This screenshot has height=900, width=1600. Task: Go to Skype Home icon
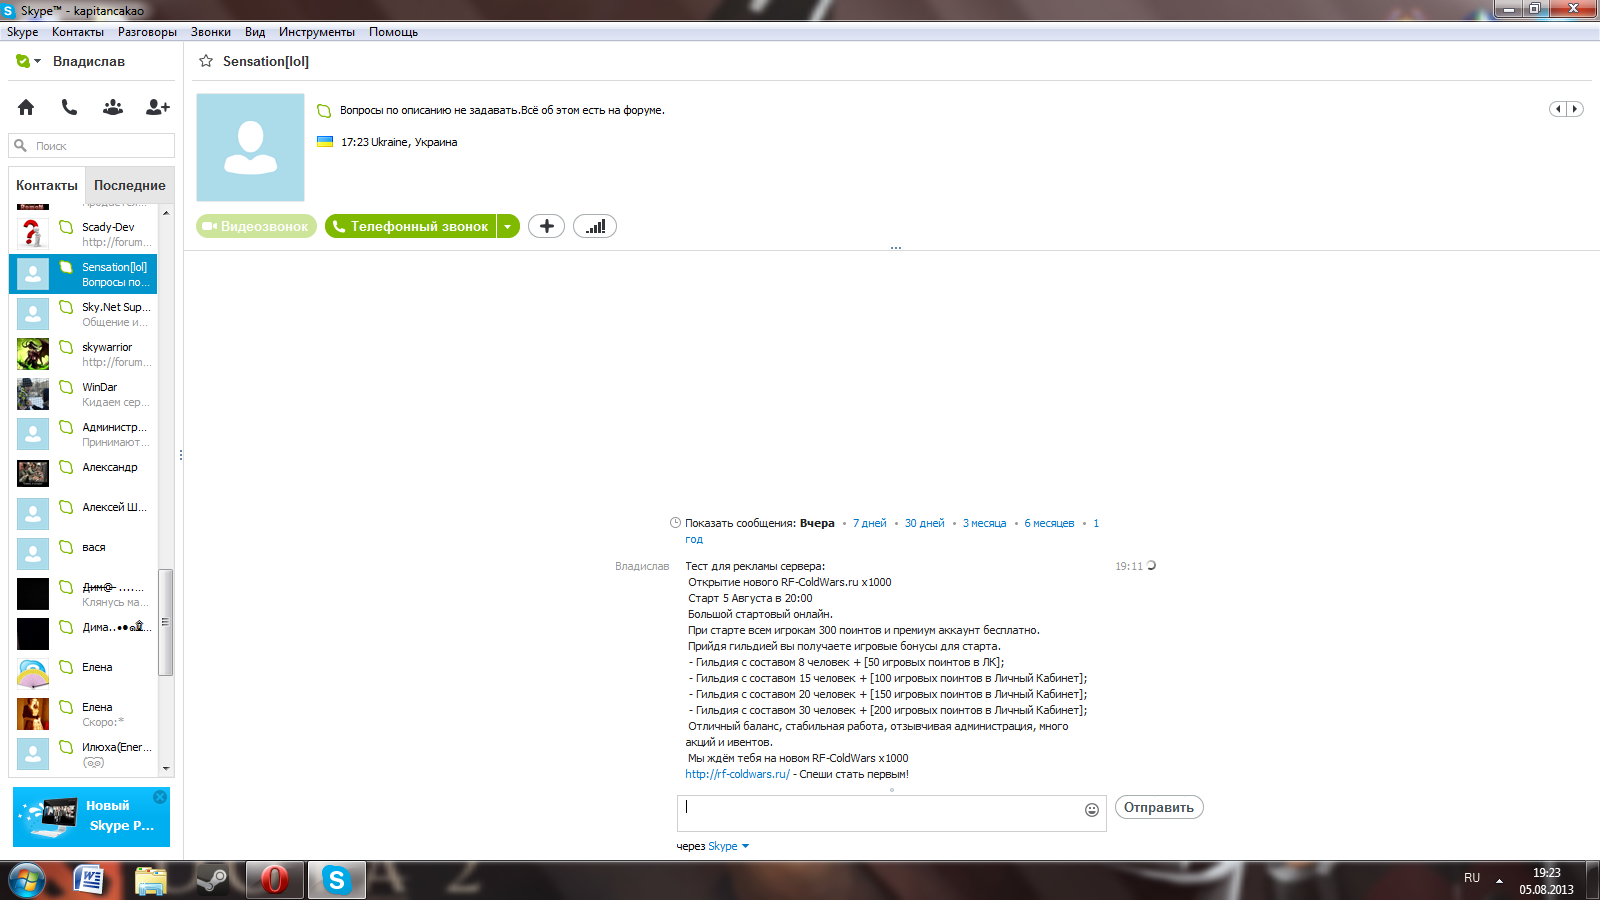[26, 107]
